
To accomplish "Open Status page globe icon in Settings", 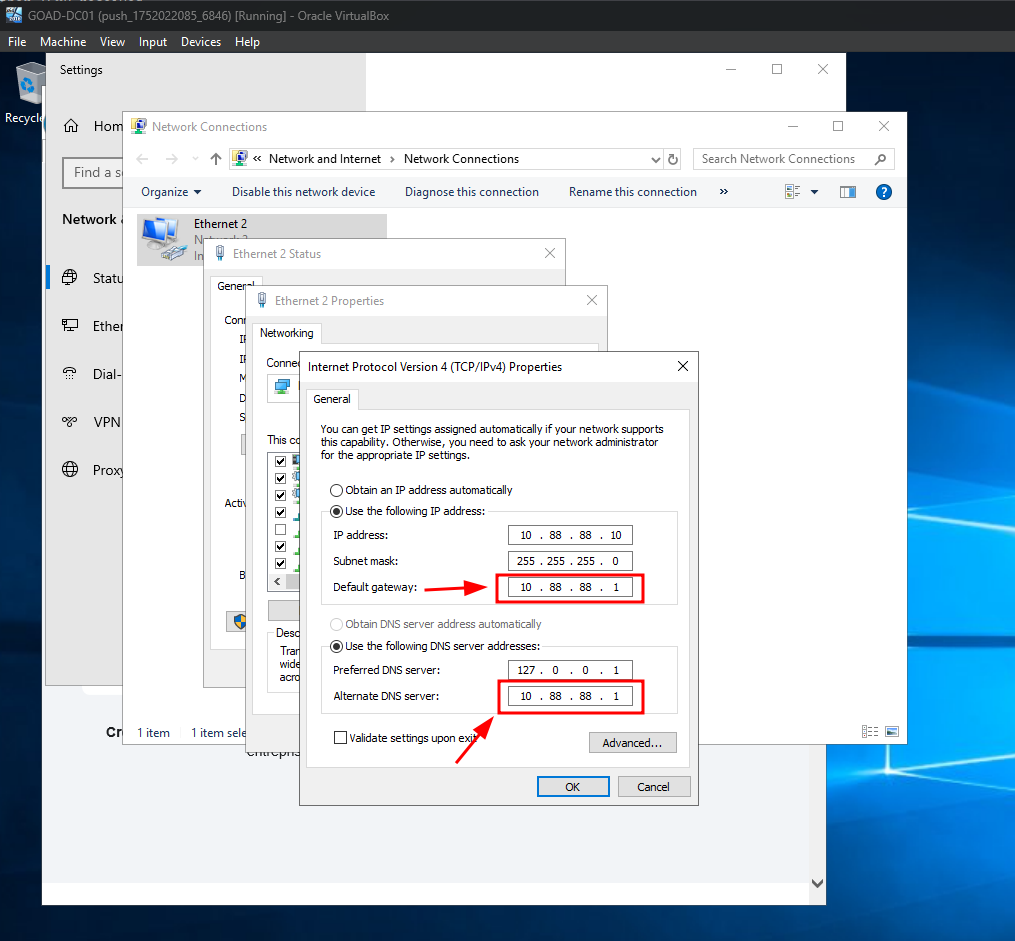I will pyautogui.click(x=70, y=278).
